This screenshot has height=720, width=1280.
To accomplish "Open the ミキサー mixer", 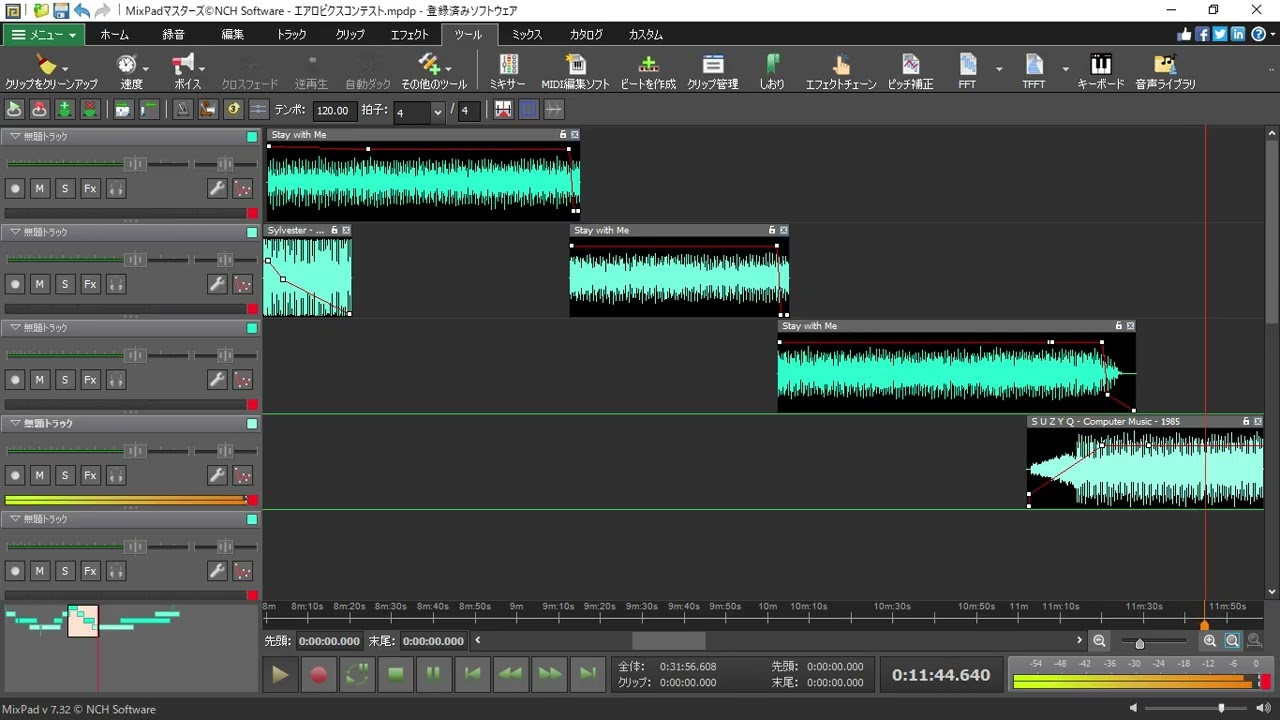I will point(507,71).
